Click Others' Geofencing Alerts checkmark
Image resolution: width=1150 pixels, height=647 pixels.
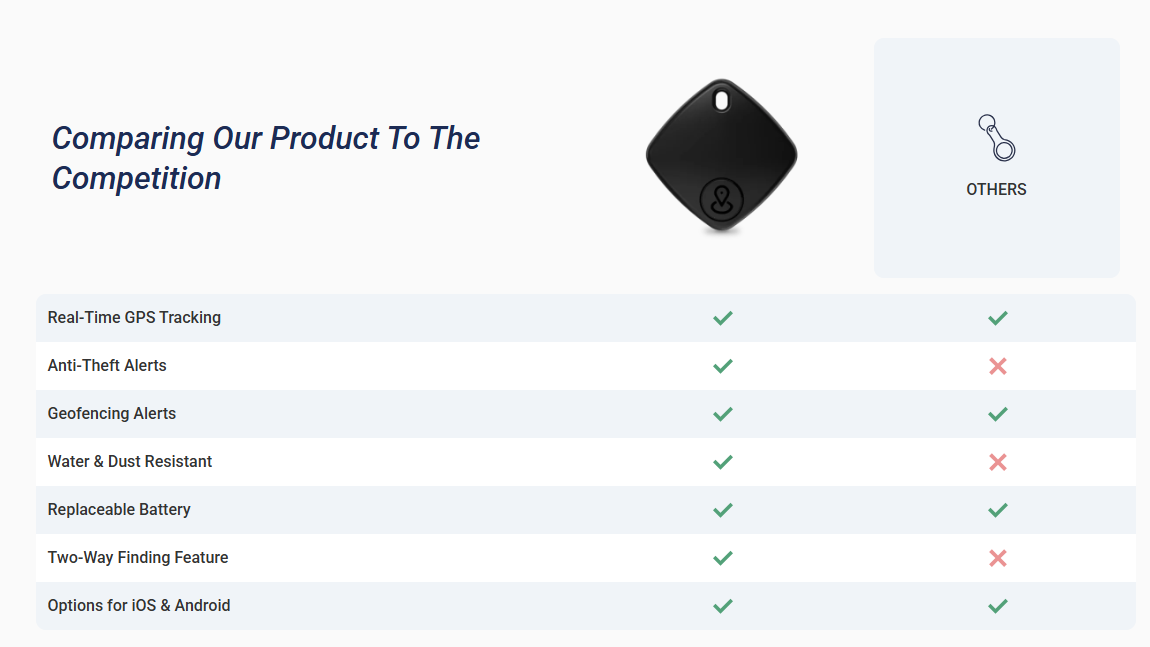click(x=997, y=414)
